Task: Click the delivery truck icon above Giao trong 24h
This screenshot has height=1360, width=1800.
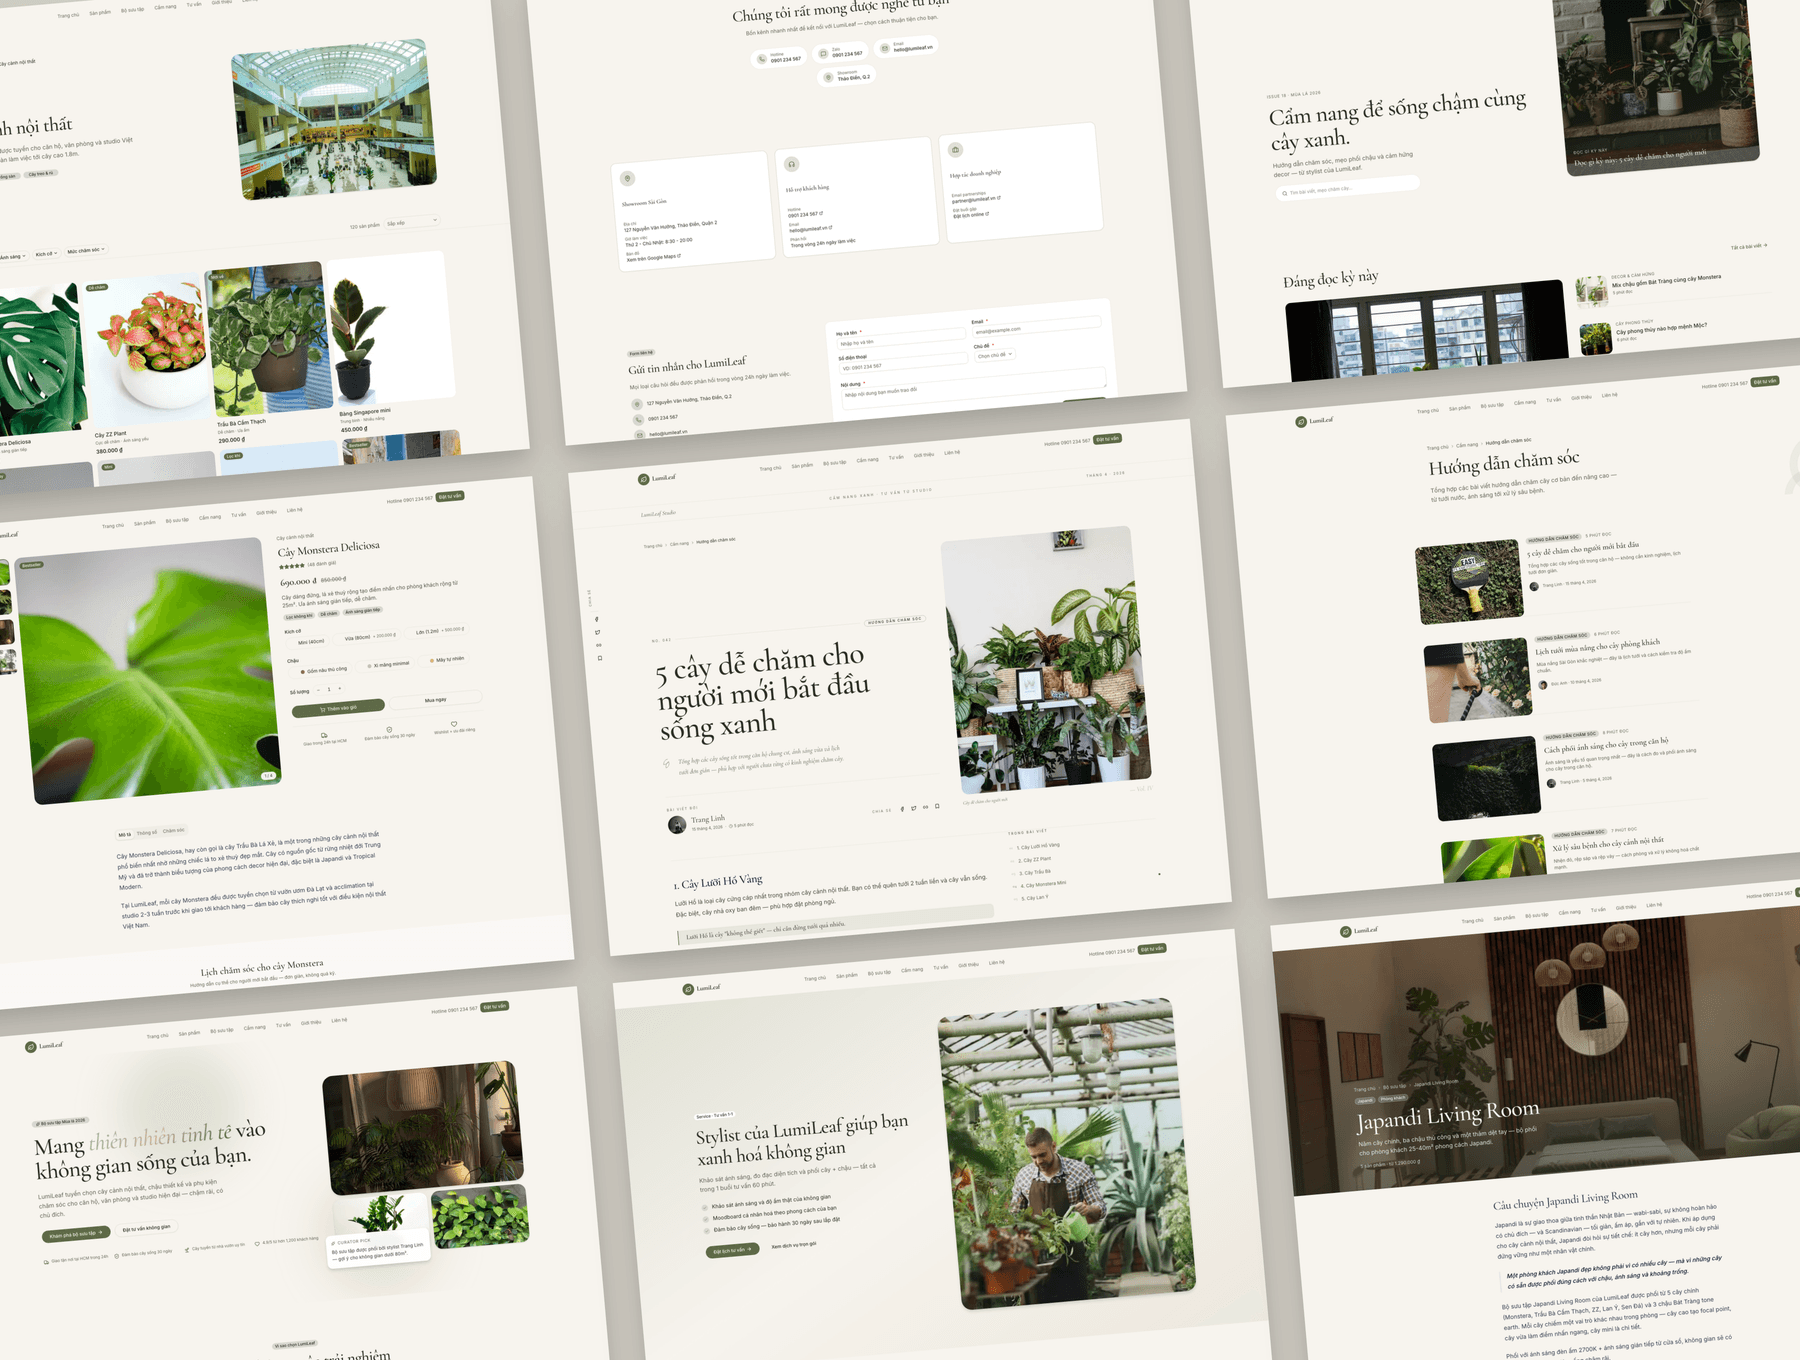Action: [x=323, y=734]
